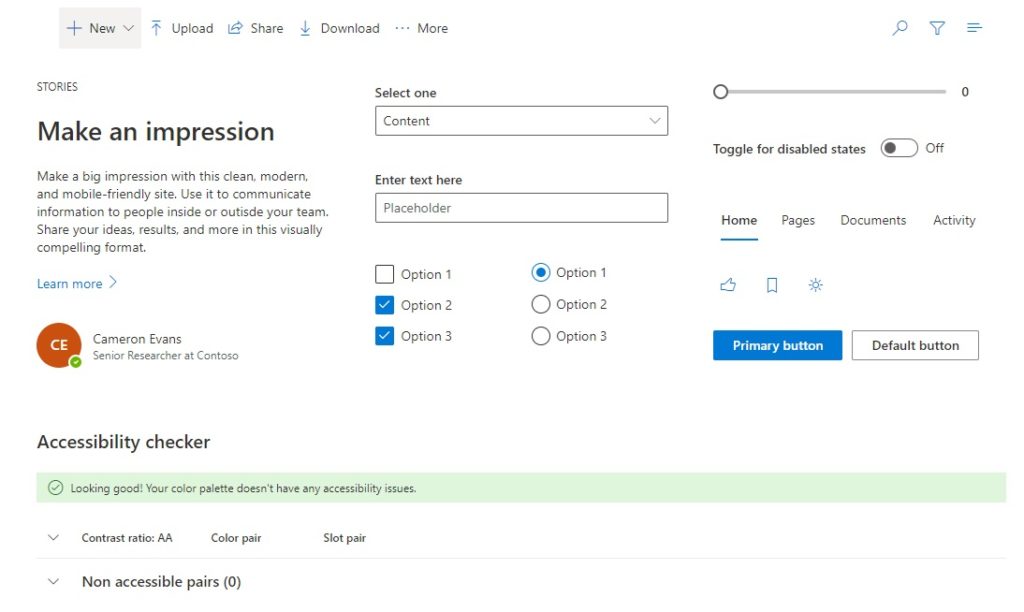Image resolution: width=1024 pixels, height=612 pixels.
Task: Select the Option 2 radio button
Action: (x=541, y=304)
